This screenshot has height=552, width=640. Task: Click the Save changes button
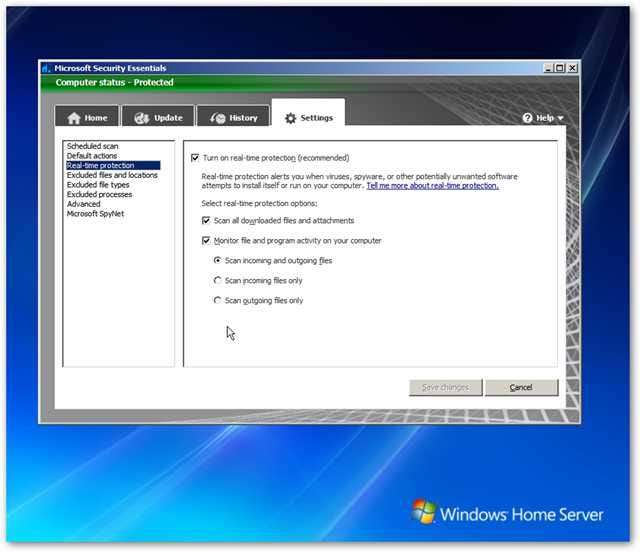pyautogui.click(x=446, y=387)
